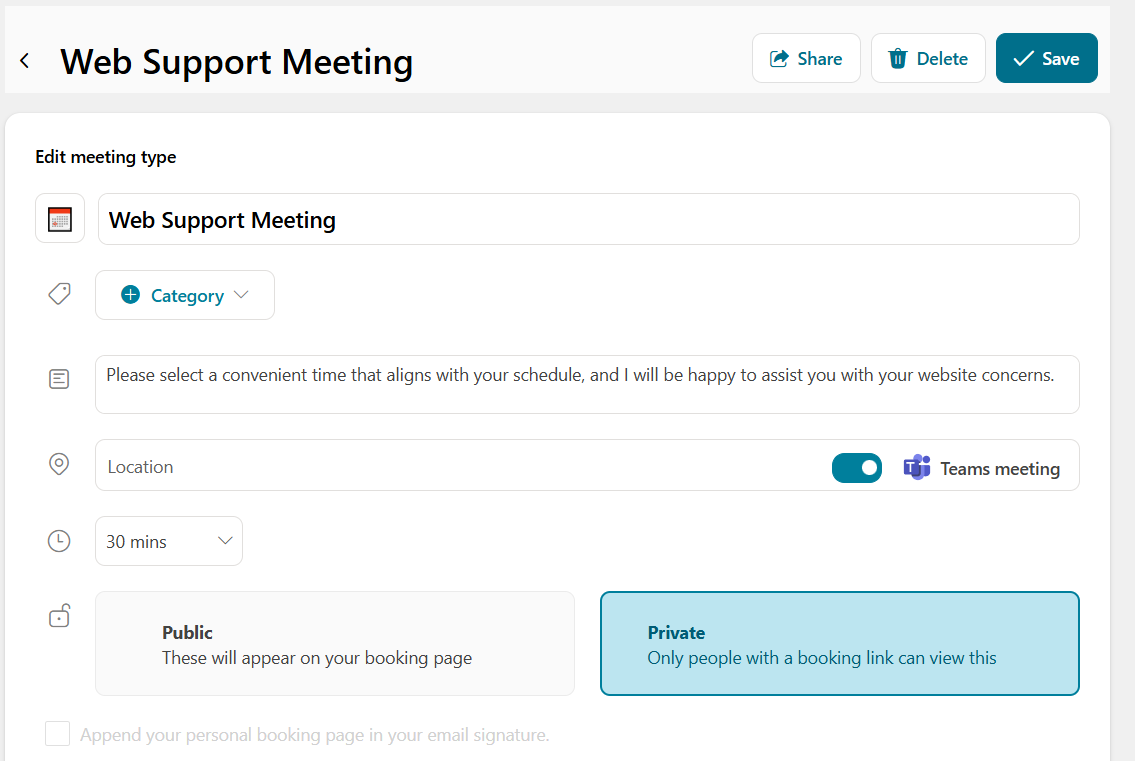Viewport: 1135px width, 761px height.
Task: Click the back arrow beside the title
Action: [x=25, y=61]
